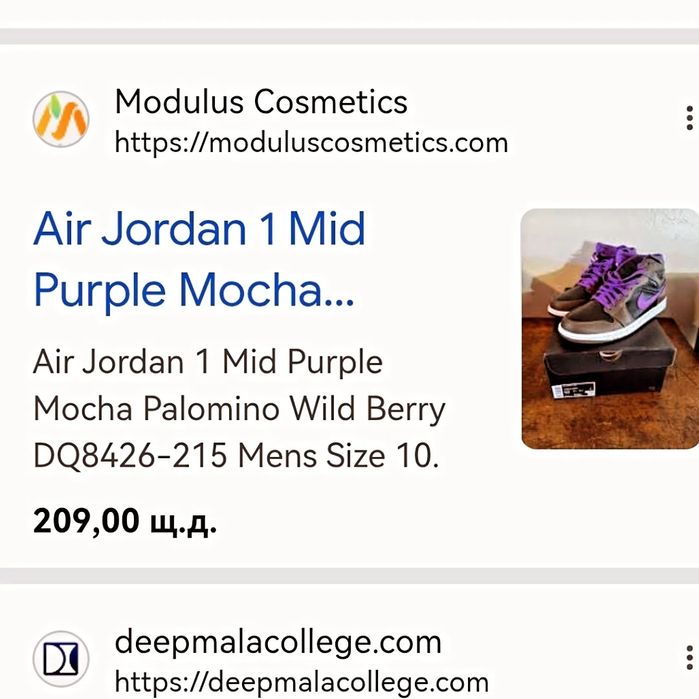Tap the Modulus Cosmetics site name
The image size is (699, 699).
[x=261, y=101]
